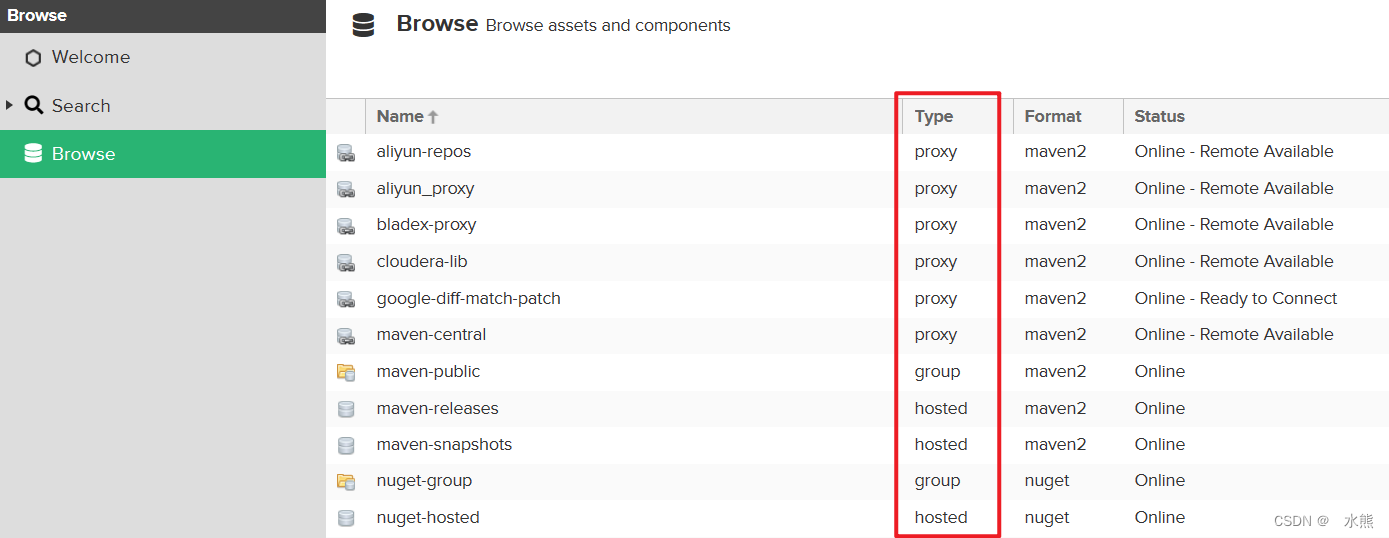The image size is (1389, 538).
Task: Sort by the Name column header
Action: pos(634,116)
